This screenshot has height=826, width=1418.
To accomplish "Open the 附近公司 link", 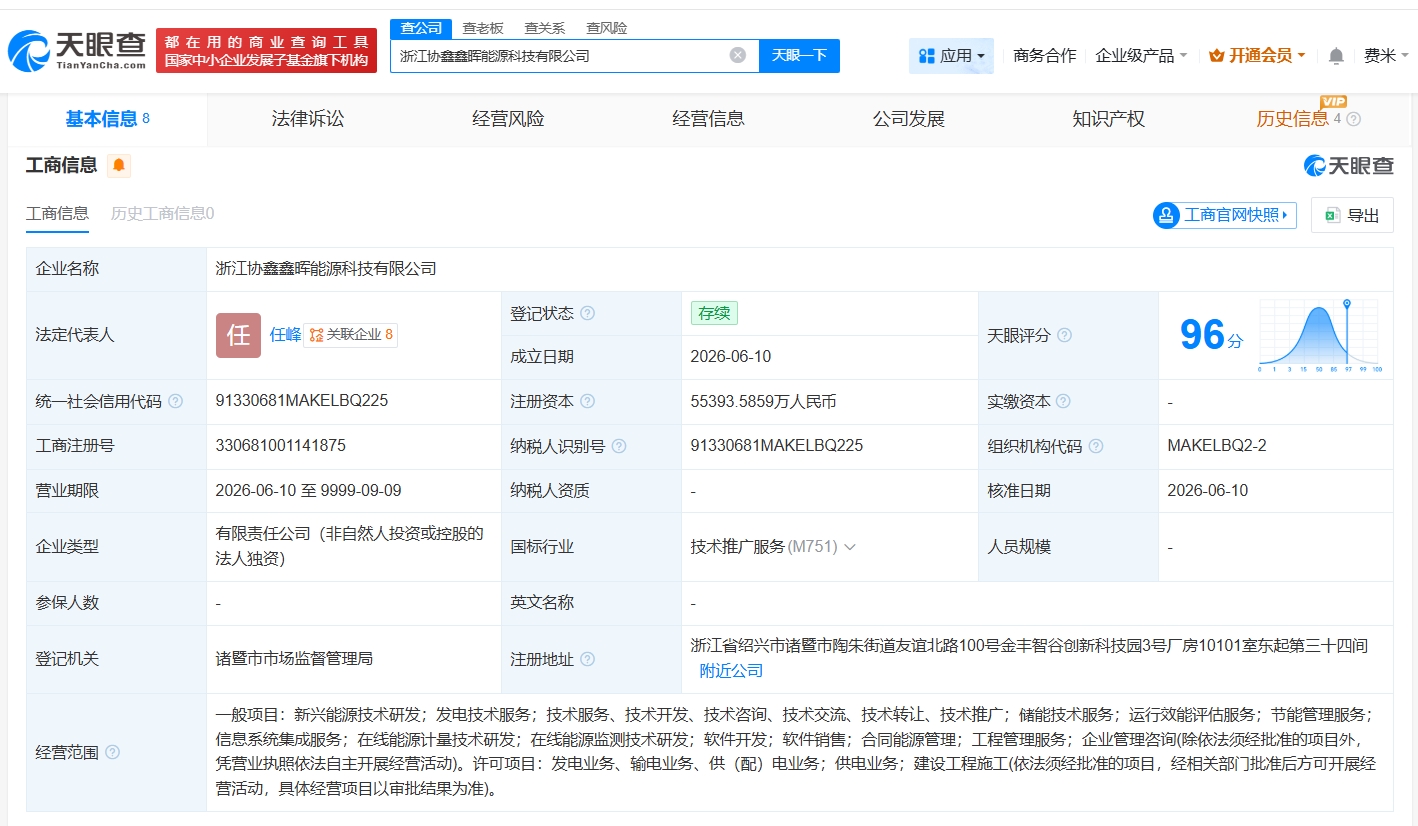I will tap(731, 671).
